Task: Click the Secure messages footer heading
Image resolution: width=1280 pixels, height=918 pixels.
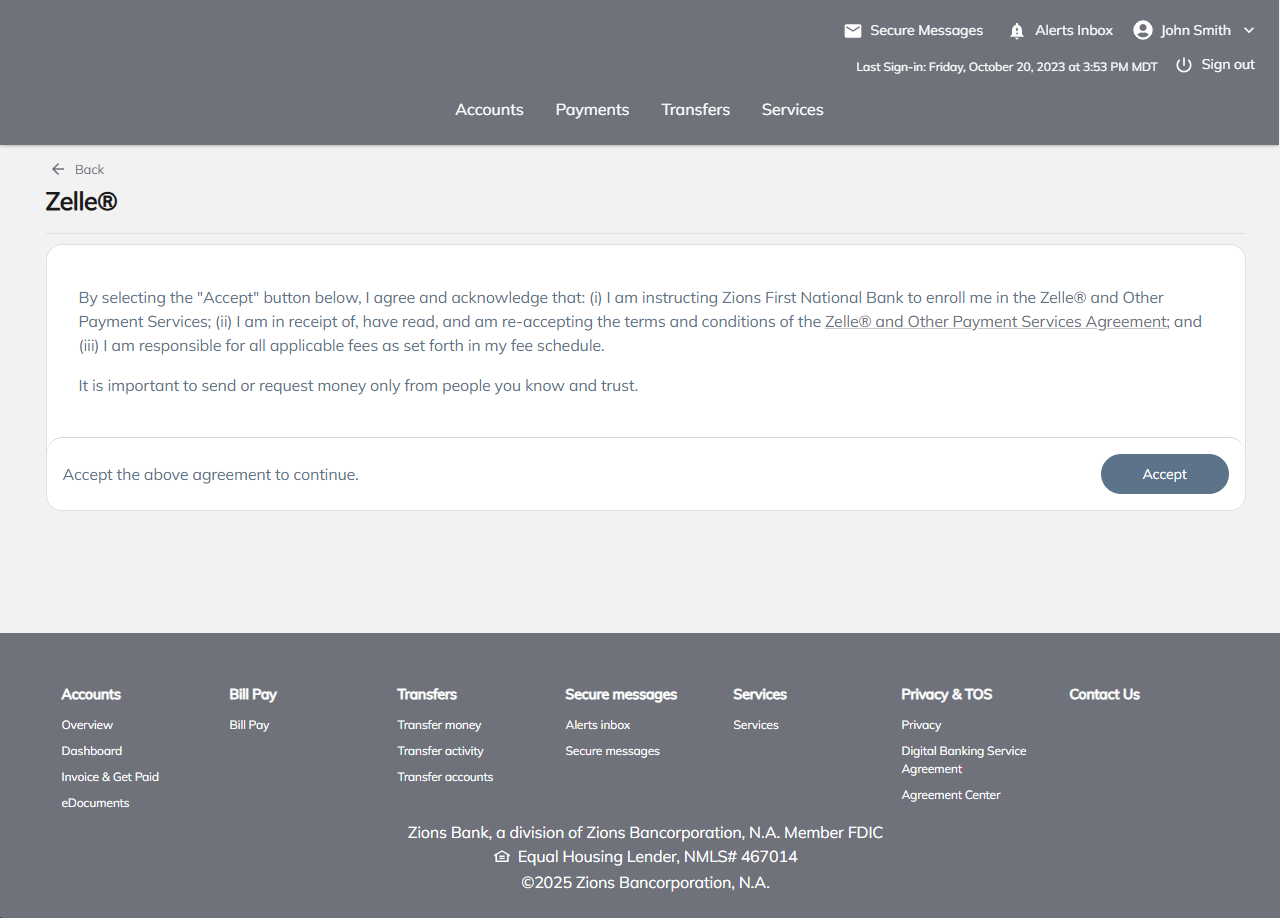Action: [x=621, y=694]
